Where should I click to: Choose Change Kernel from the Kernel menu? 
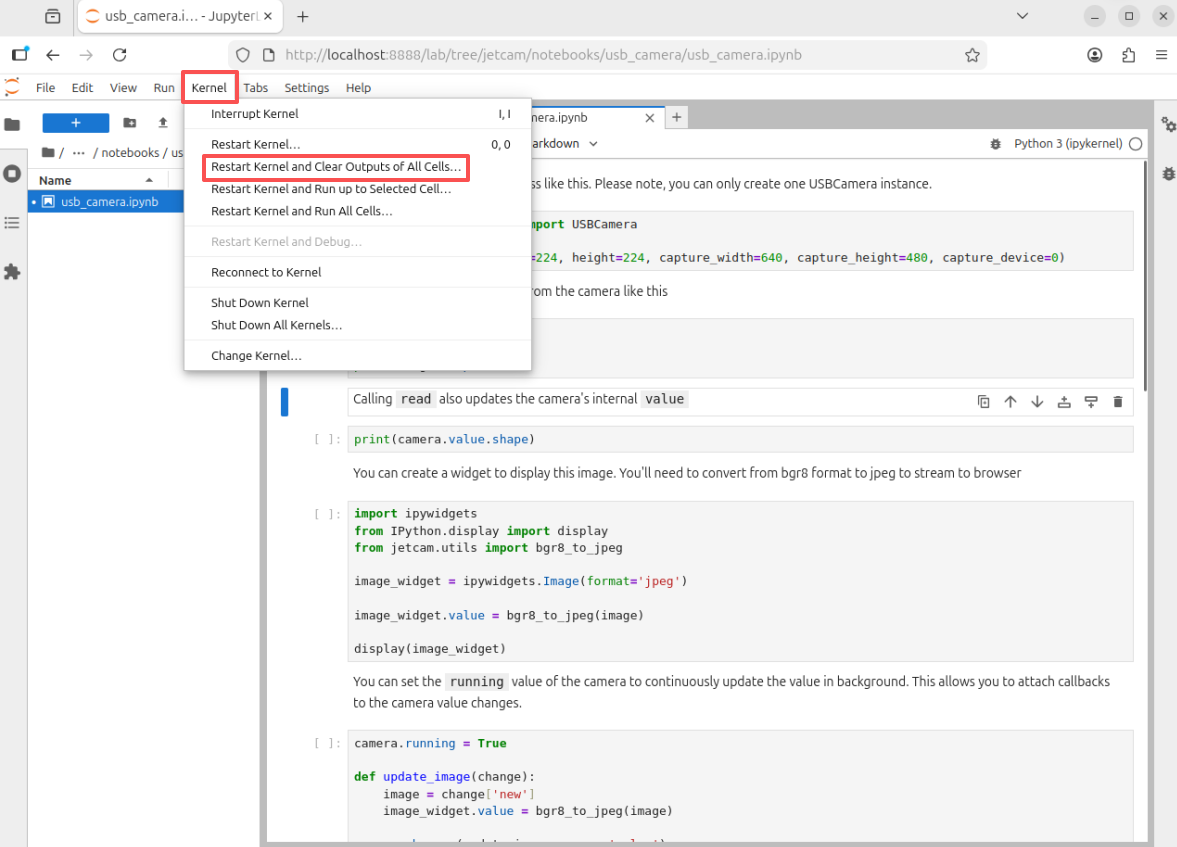pyautogui.click(x=357, y=356)
